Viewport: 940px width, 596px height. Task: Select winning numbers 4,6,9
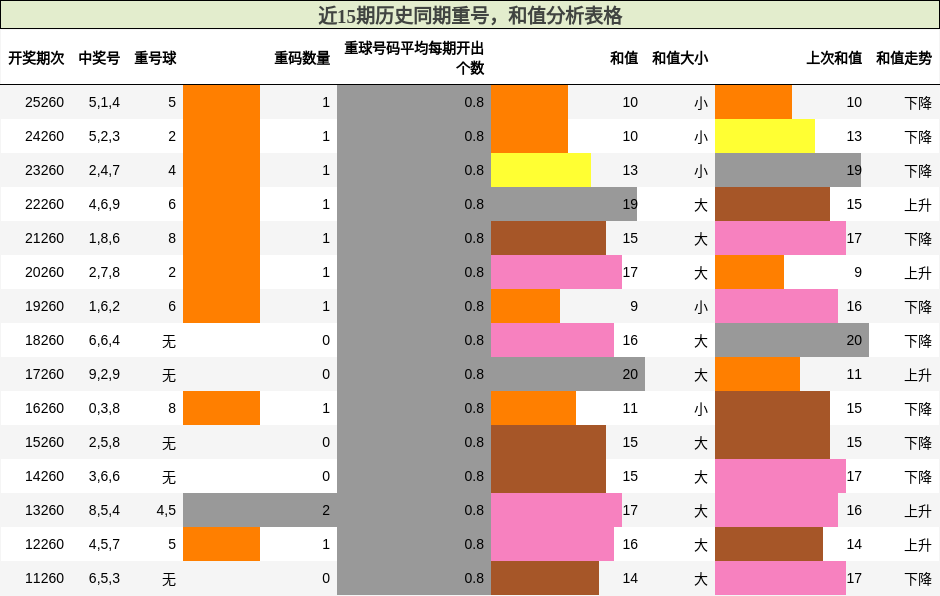(104, 204)
